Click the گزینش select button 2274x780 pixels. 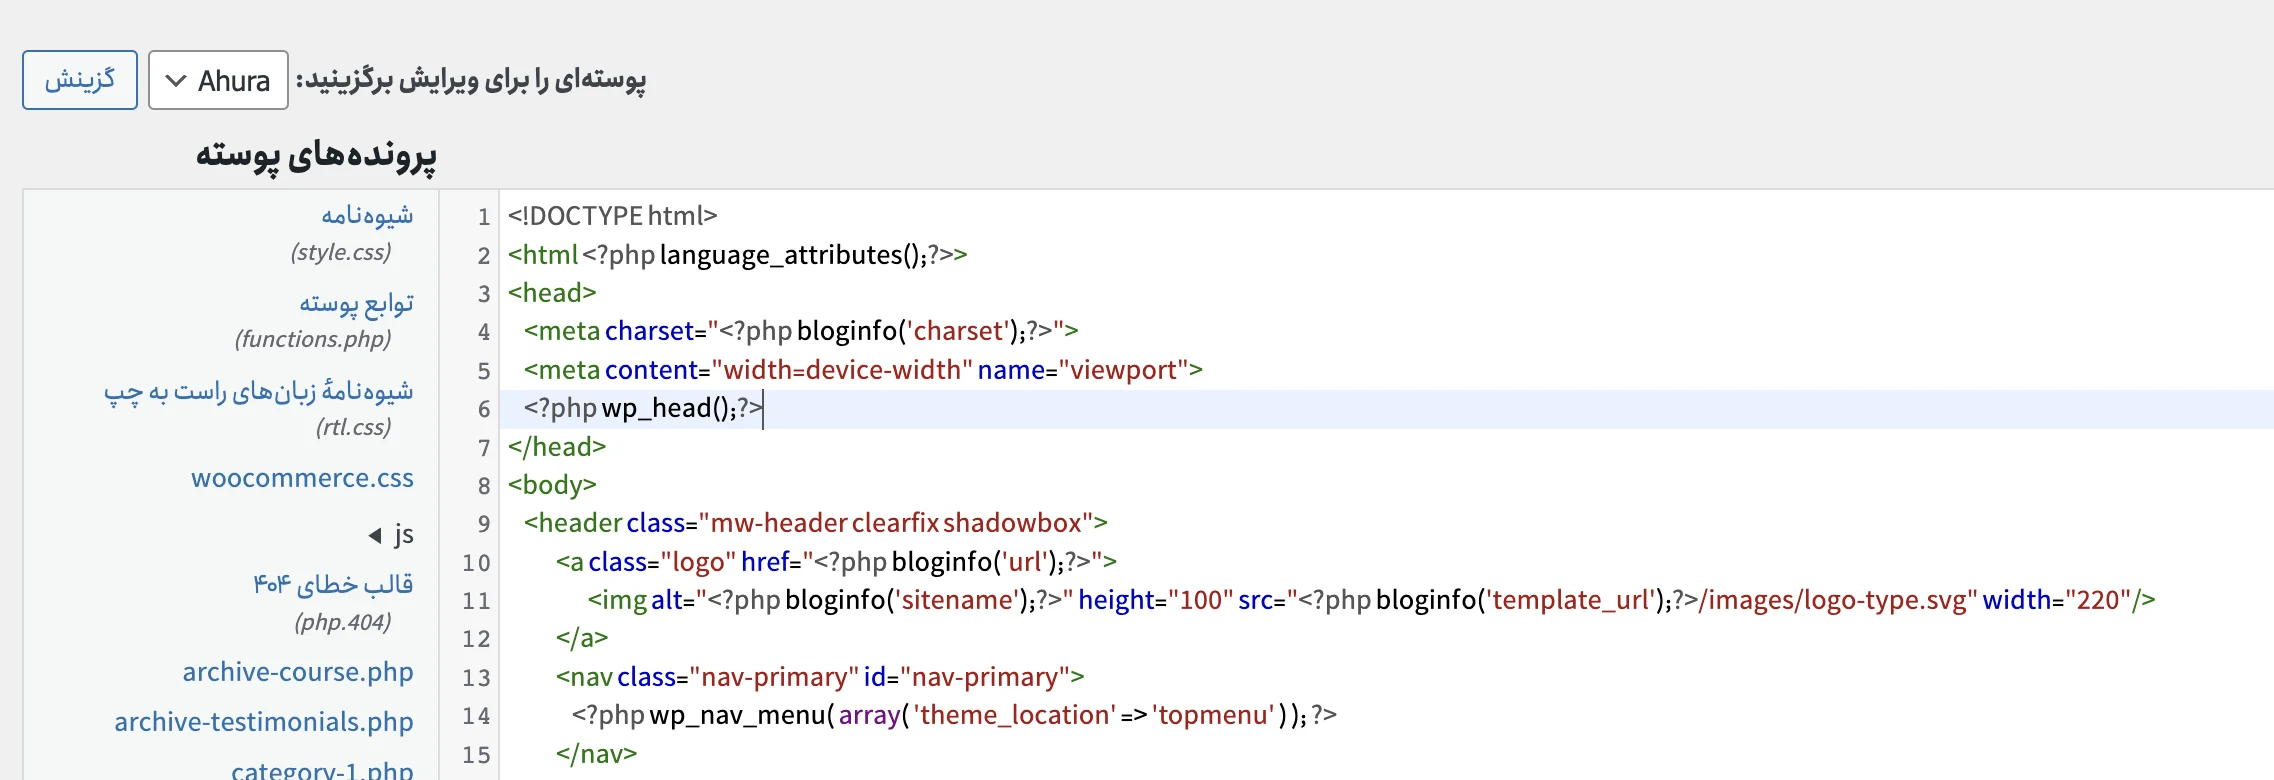[80, 80]
